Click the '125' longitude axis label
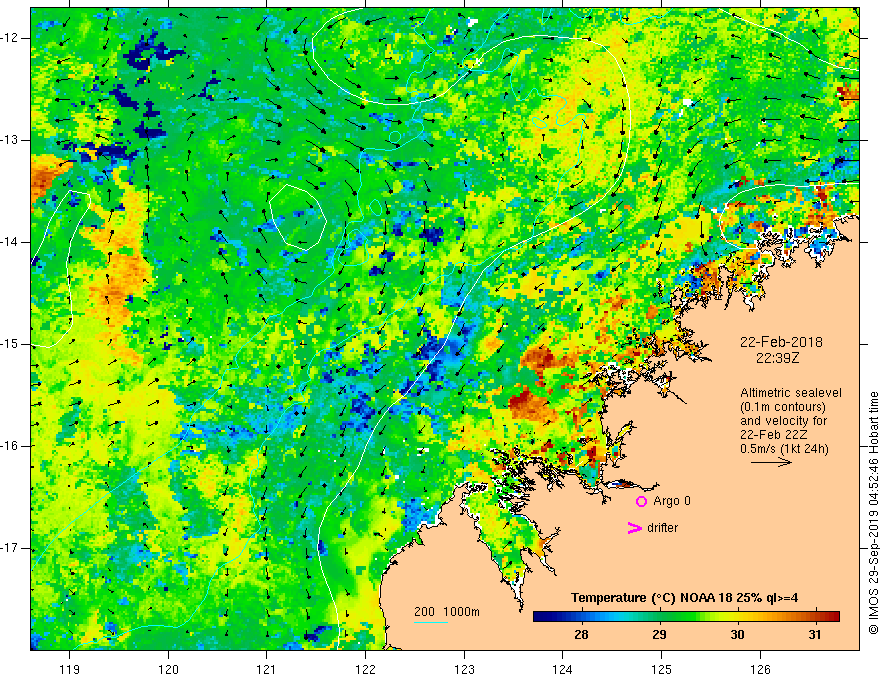Image resolution: width=880 pixels, height=680 pixels. pos(661,669)
